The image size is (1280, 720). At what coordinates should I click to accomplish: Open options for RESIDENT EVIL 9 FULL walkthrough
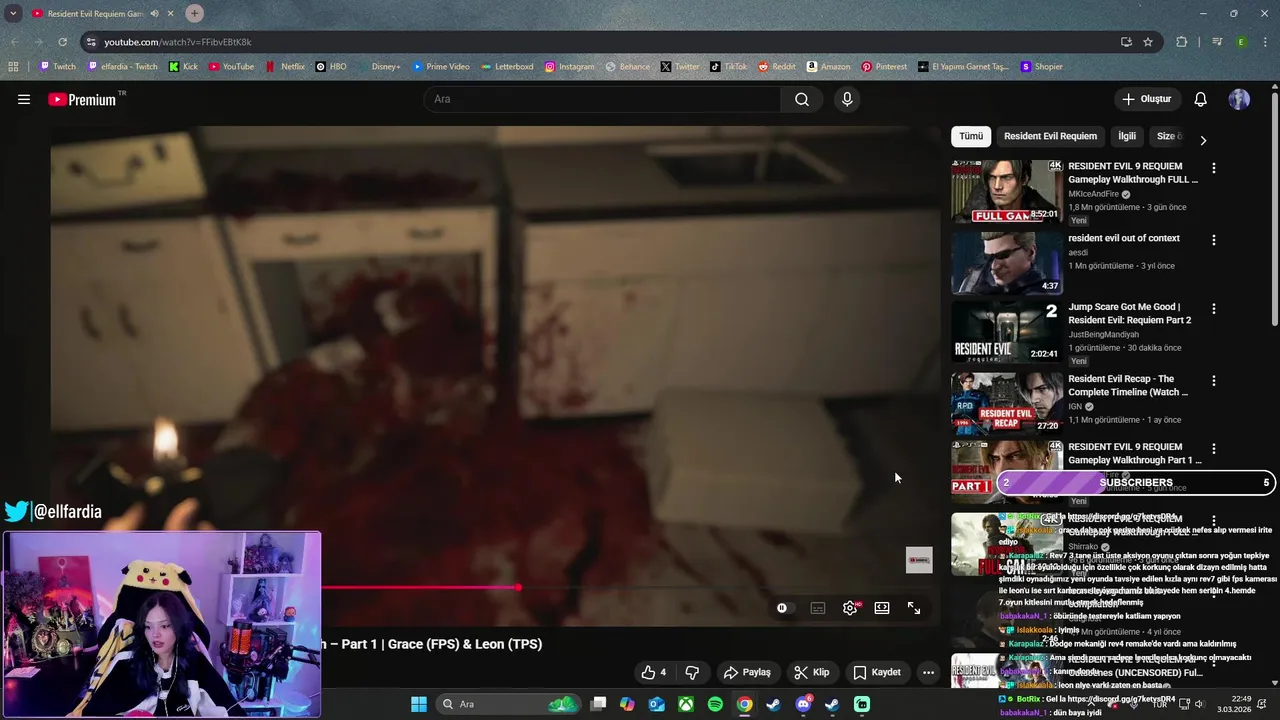tap(1214, 169)
